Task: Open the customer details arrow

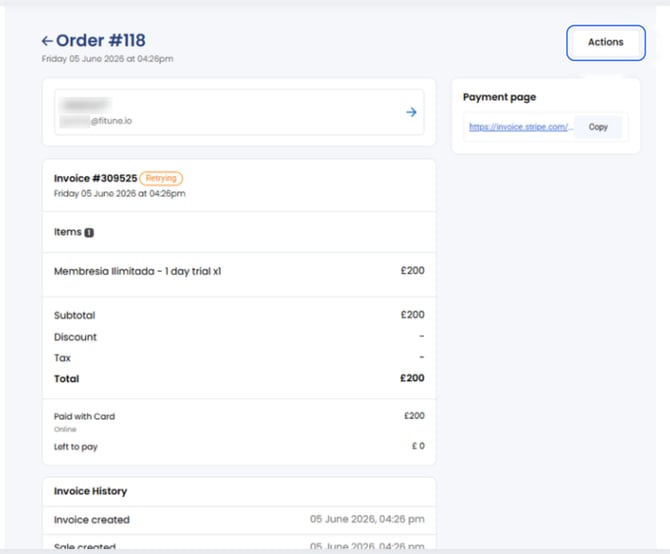Action: tap(411, 112)
